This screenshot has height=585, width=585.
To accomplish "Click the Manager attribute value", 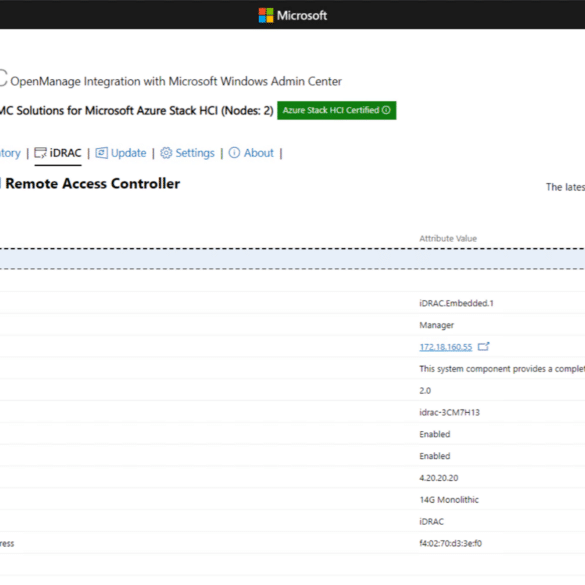I will pos(437,325).
